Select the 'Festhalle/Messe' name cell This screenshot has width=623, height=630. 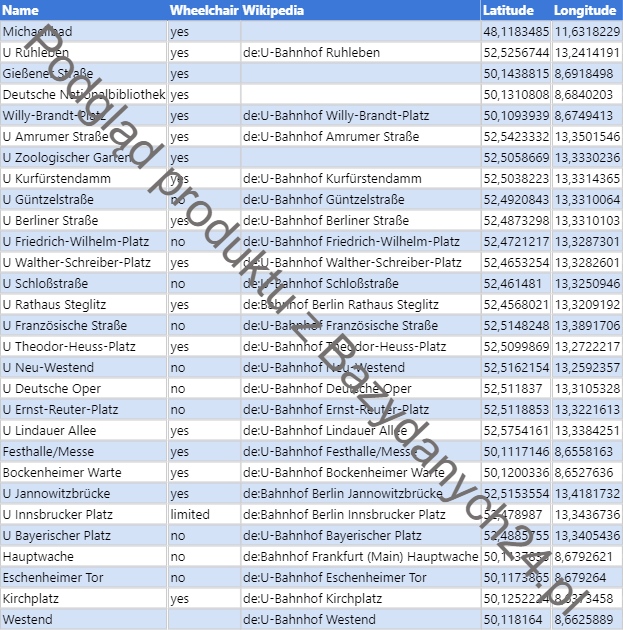84,451
